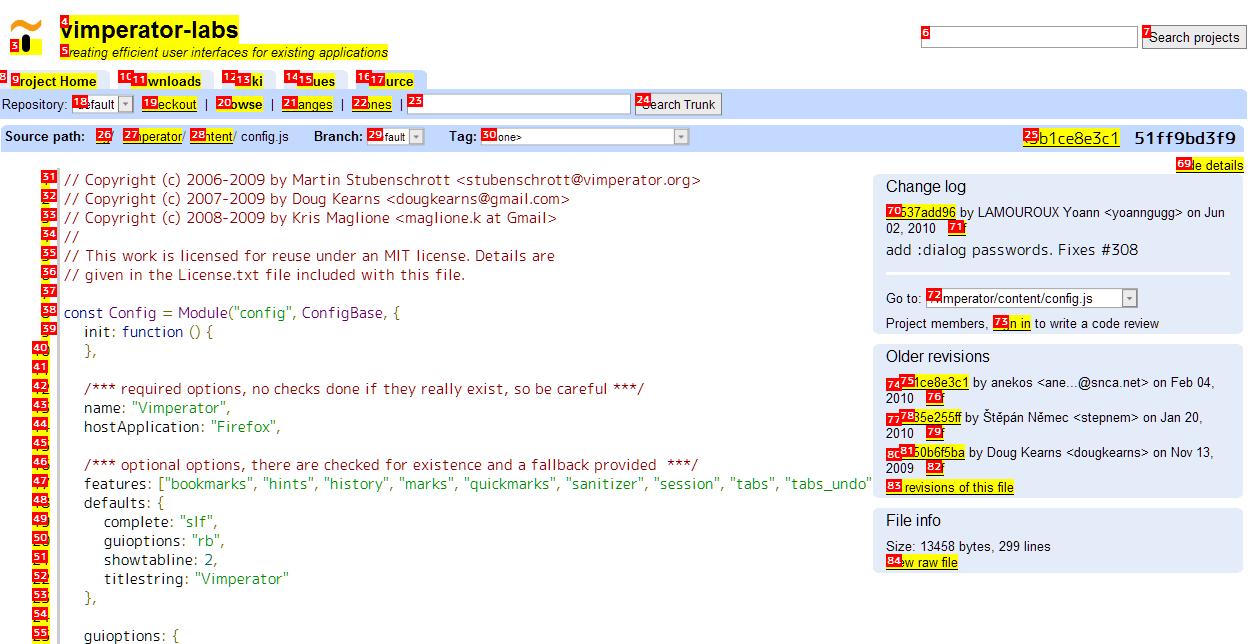Viewport: 1249px width, 644px height.
Task: Expand the Repository dropdown
Action: click(103, 104)
